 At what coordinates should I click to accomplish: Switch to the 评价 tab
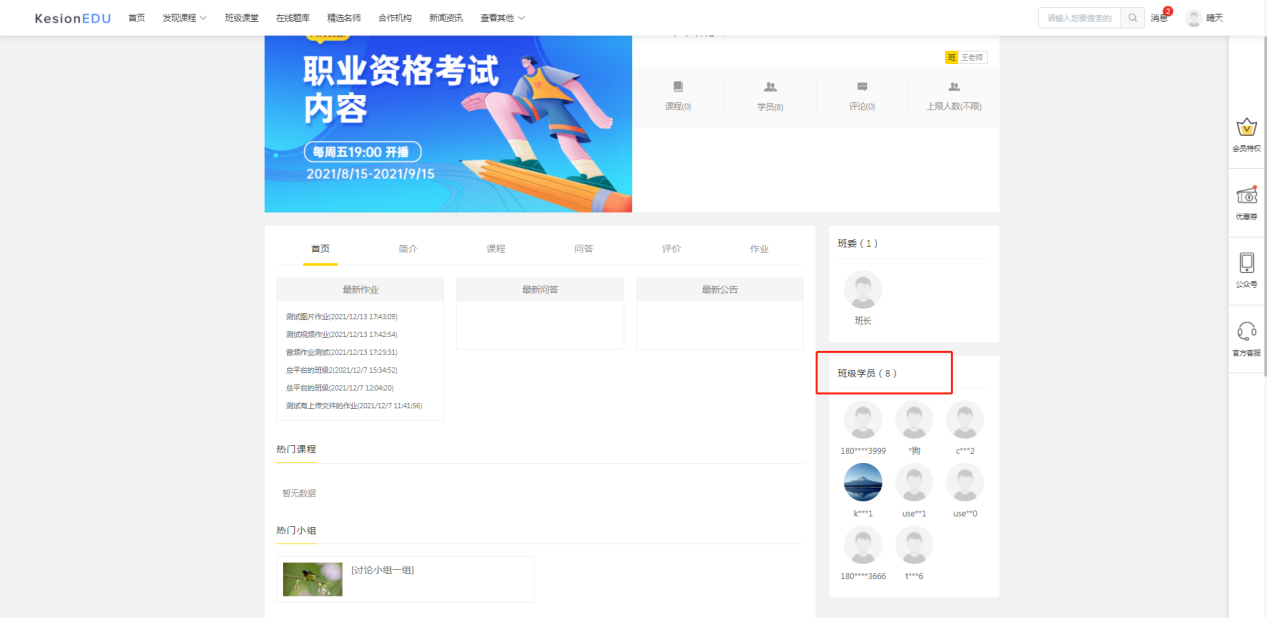point(672,249)
